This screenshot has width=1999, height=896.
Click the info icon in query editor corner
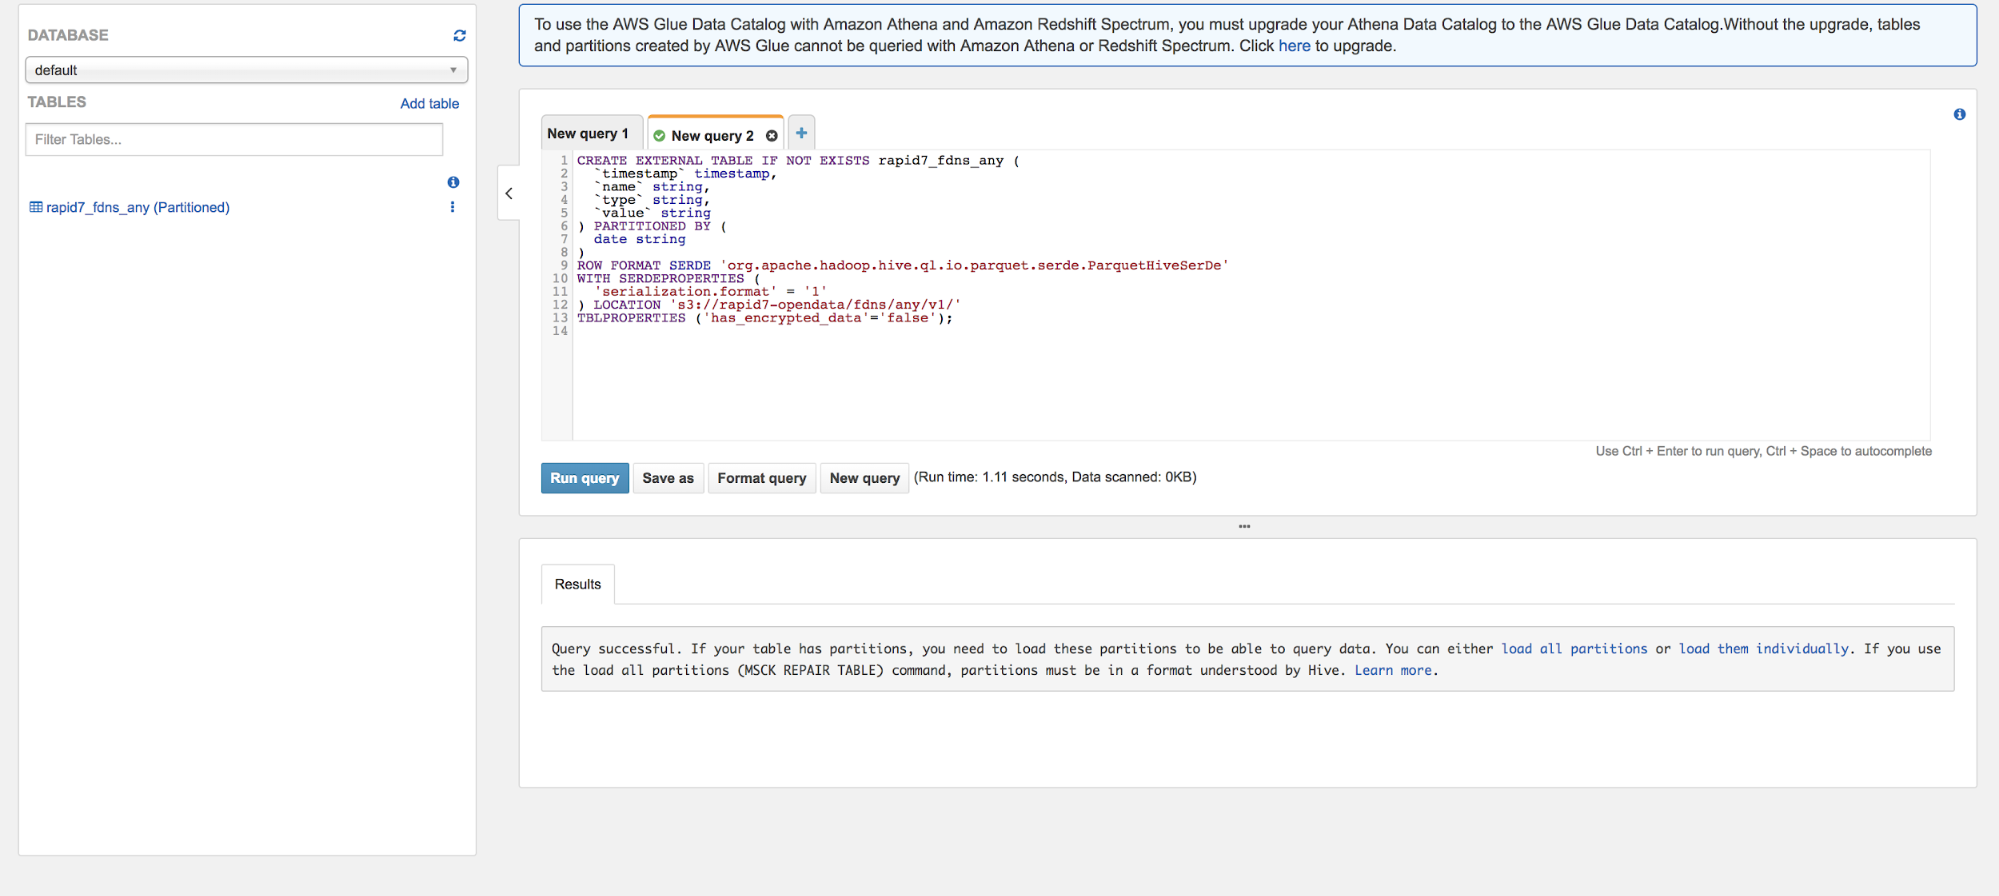coord(1959,115)
